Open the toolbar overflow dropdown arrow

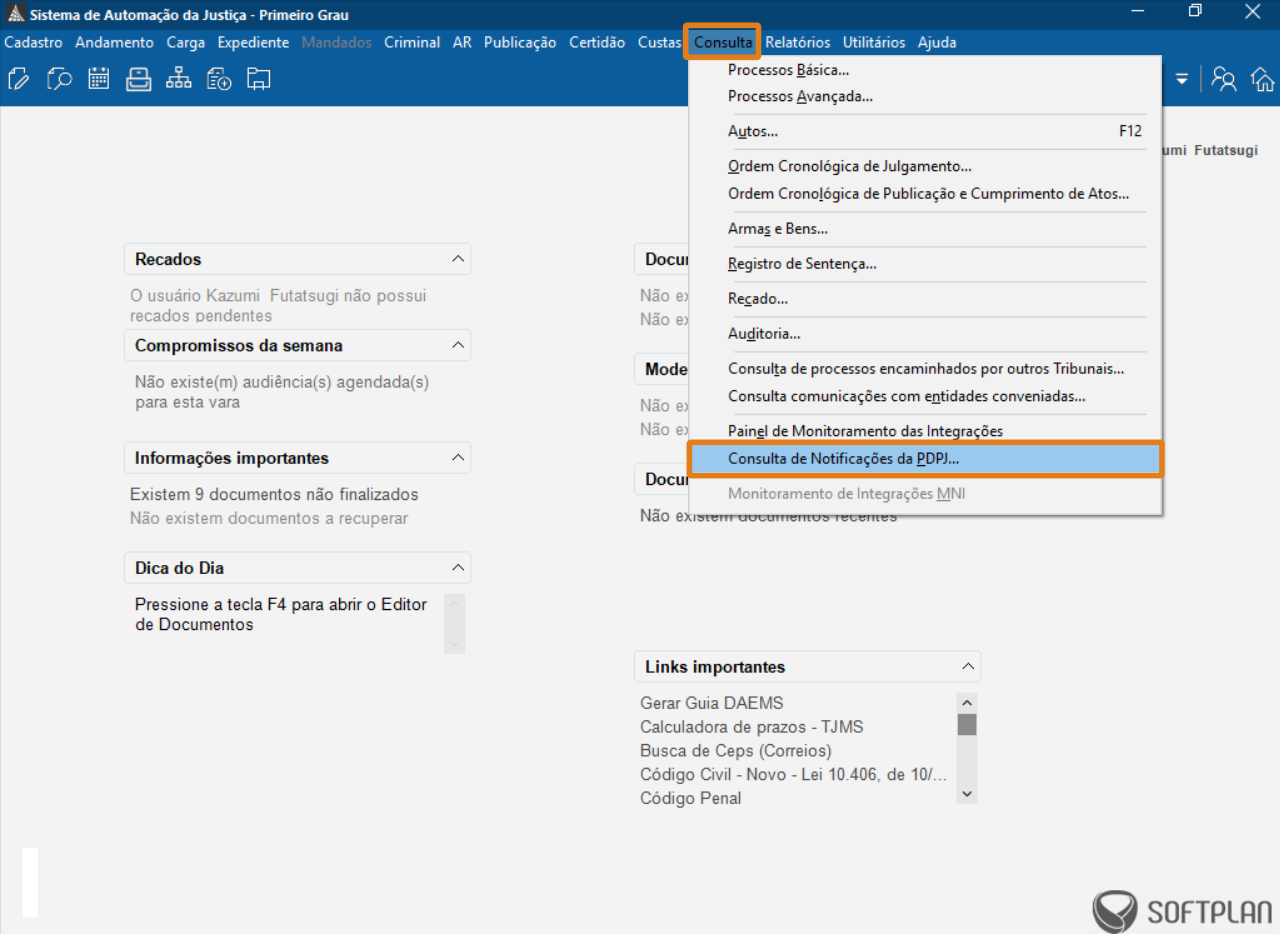pos(1181,79)
